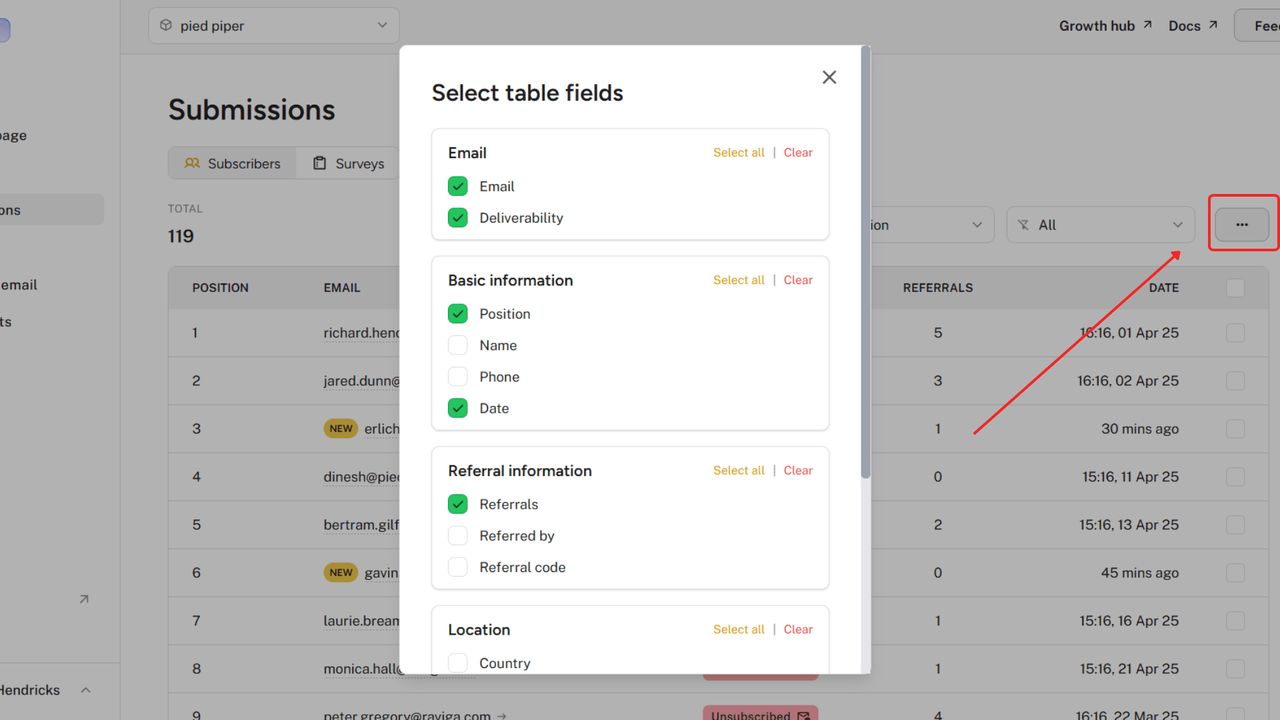This screenshot has height=720, width=1280.
Task: Open the ellipsis more-options button highlighted in red
Action: [x=1242, y=224]
